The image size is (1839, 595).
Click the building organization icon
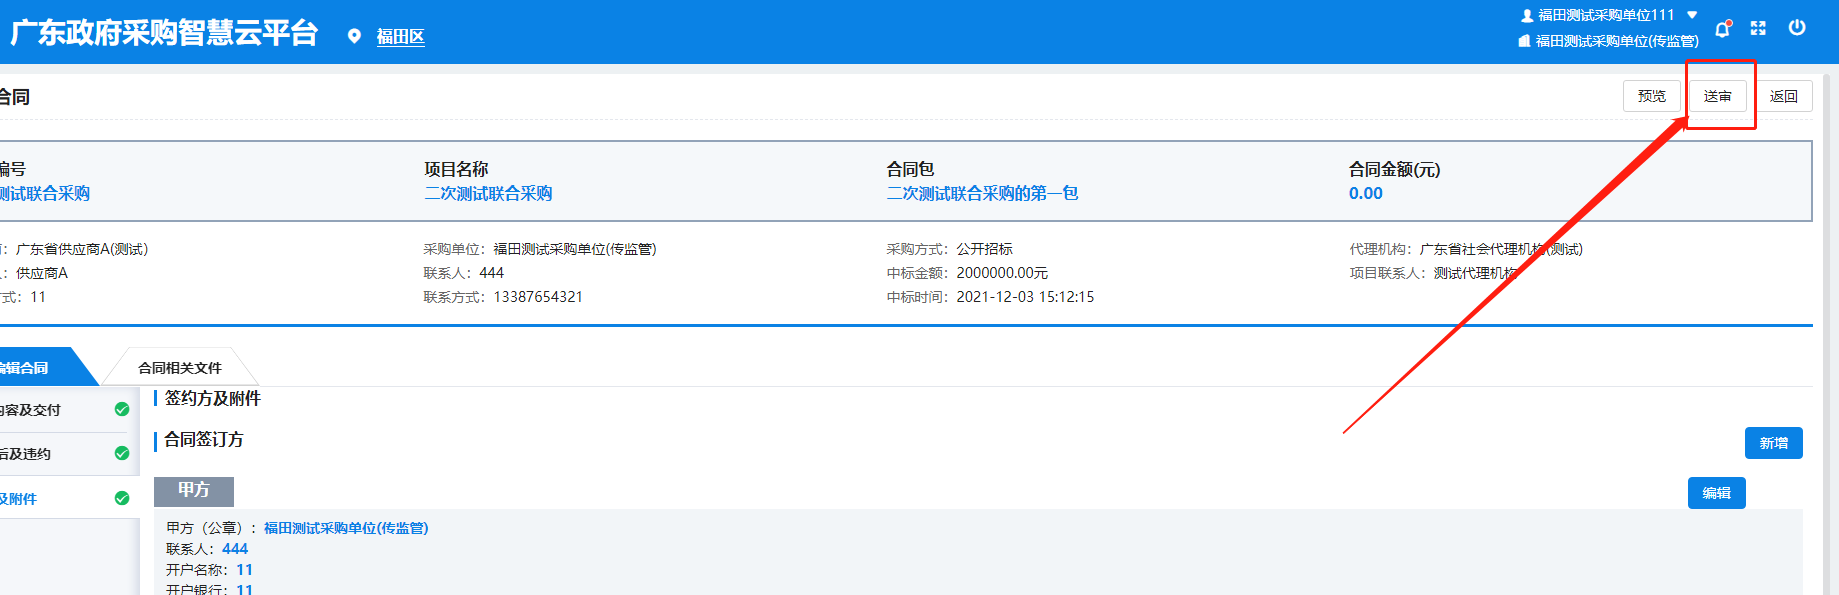click(x=1525, y=41)
